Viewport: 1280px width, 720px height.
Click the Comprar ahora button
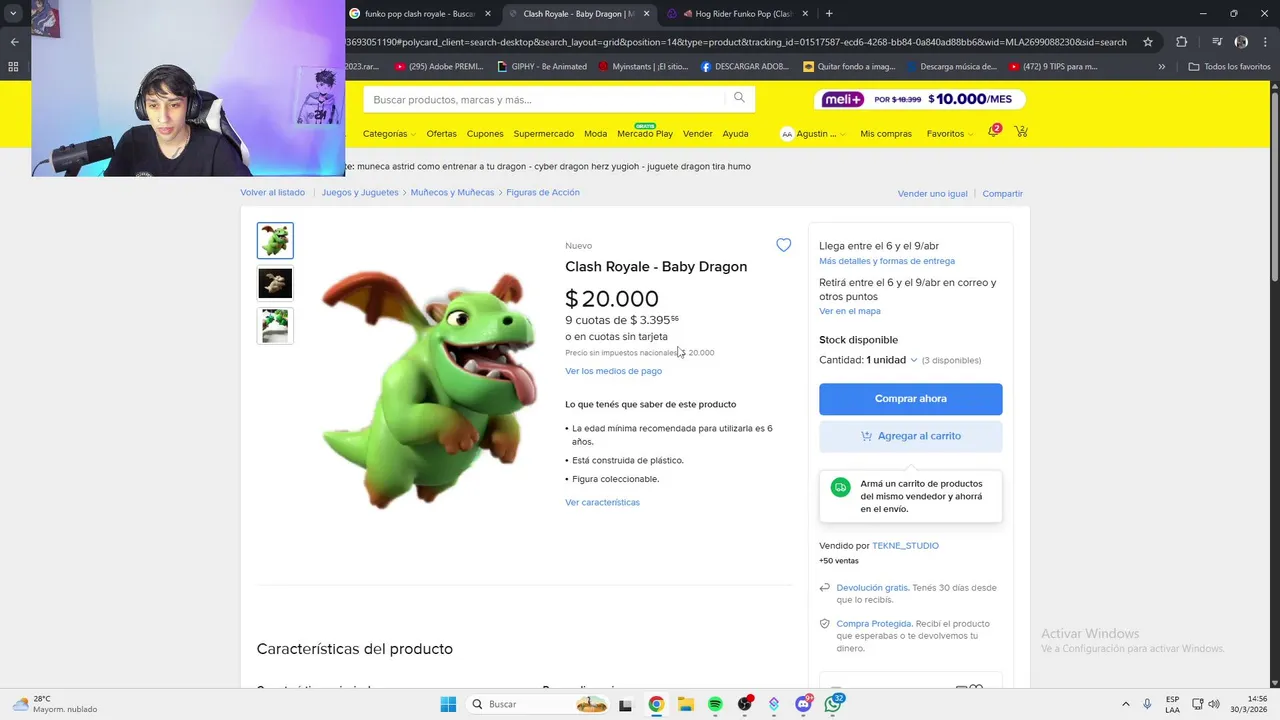tap(910, 398)
